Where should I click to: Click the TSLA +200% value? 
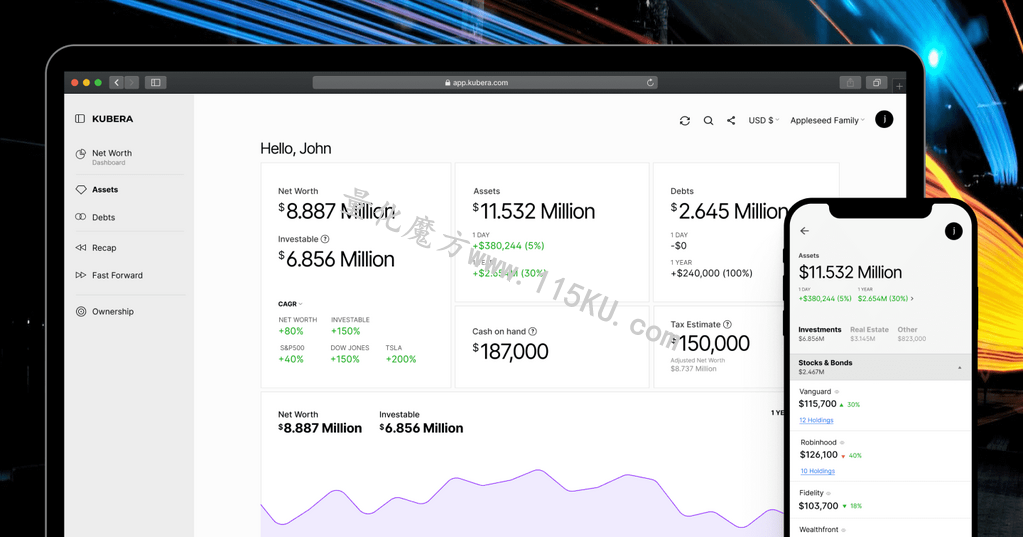(x=401, y=359)
